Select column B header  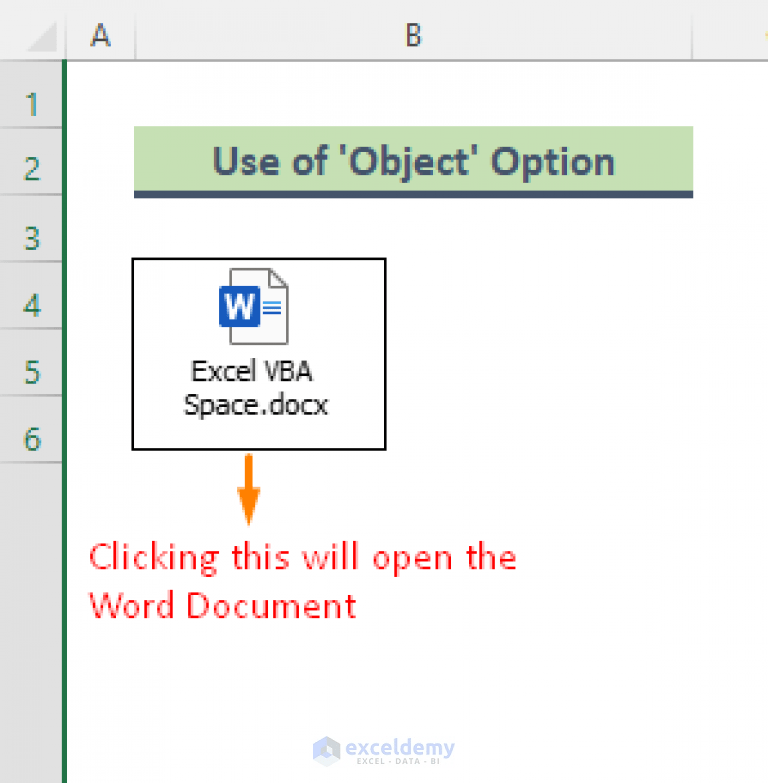pyautogui.click(x=413, y=35)
